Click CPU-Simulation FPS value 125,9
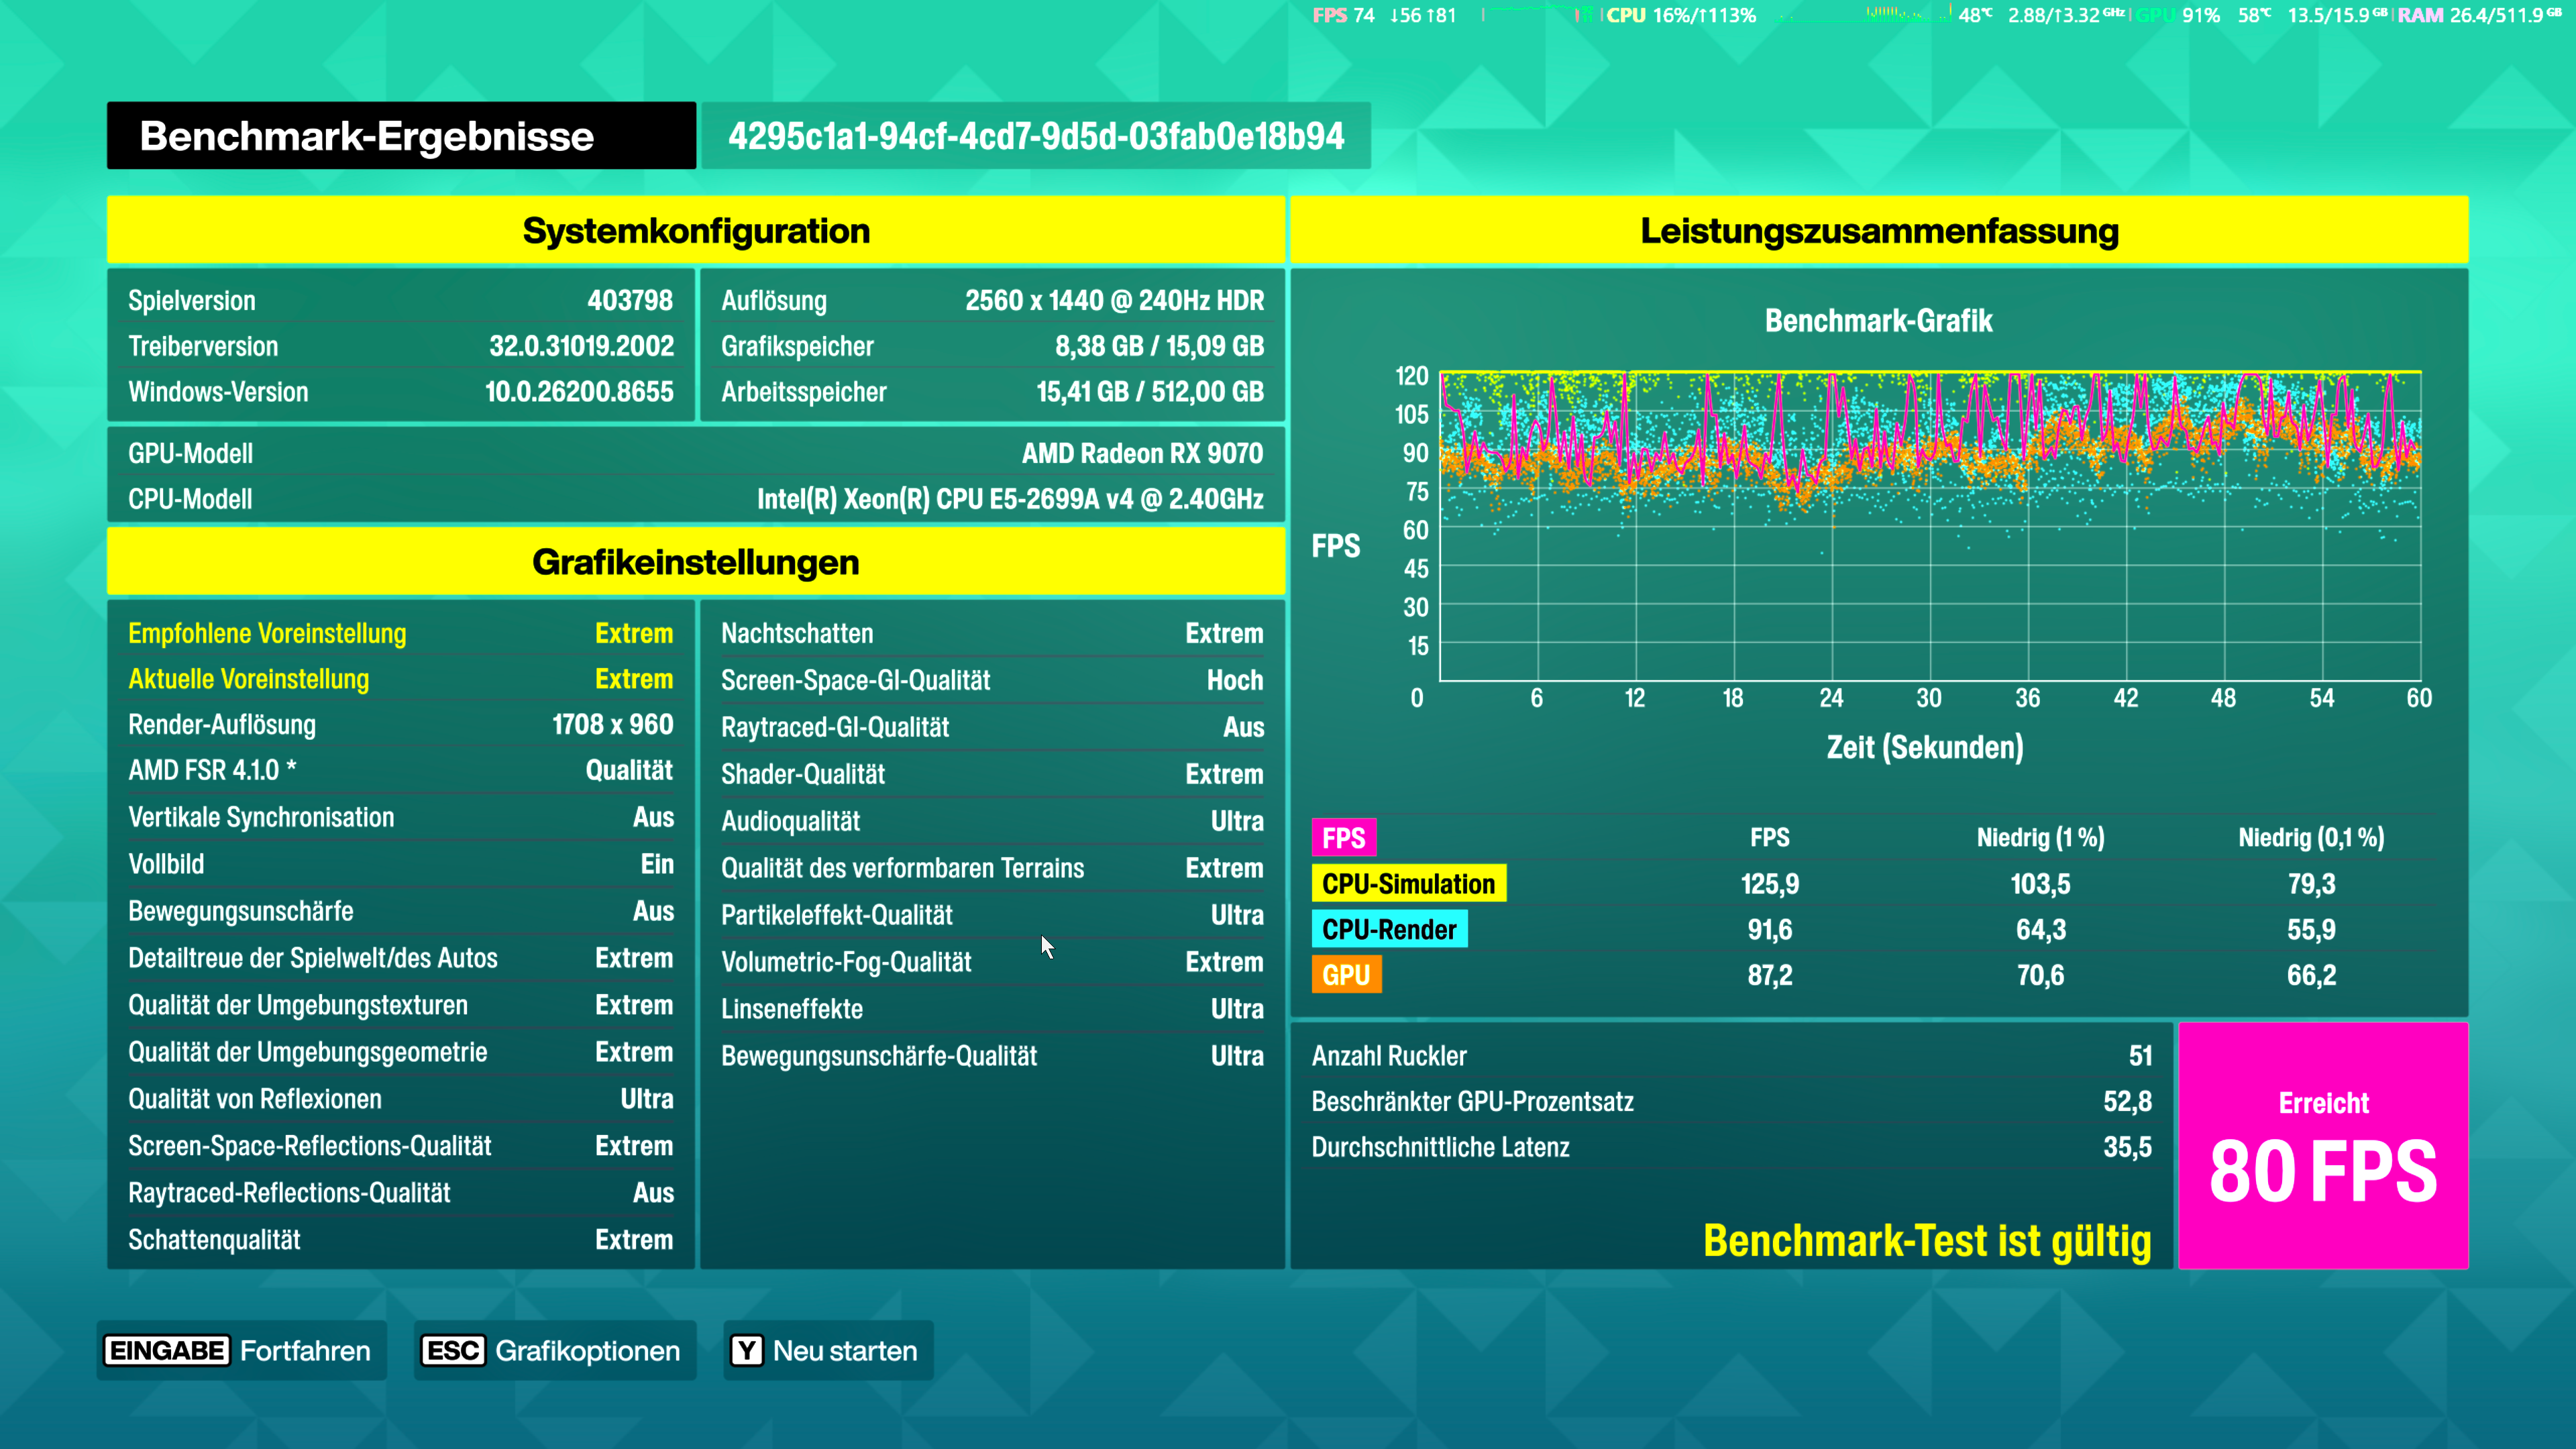This screenshot has width=2576, height=1449. (x=1769, y=884)
